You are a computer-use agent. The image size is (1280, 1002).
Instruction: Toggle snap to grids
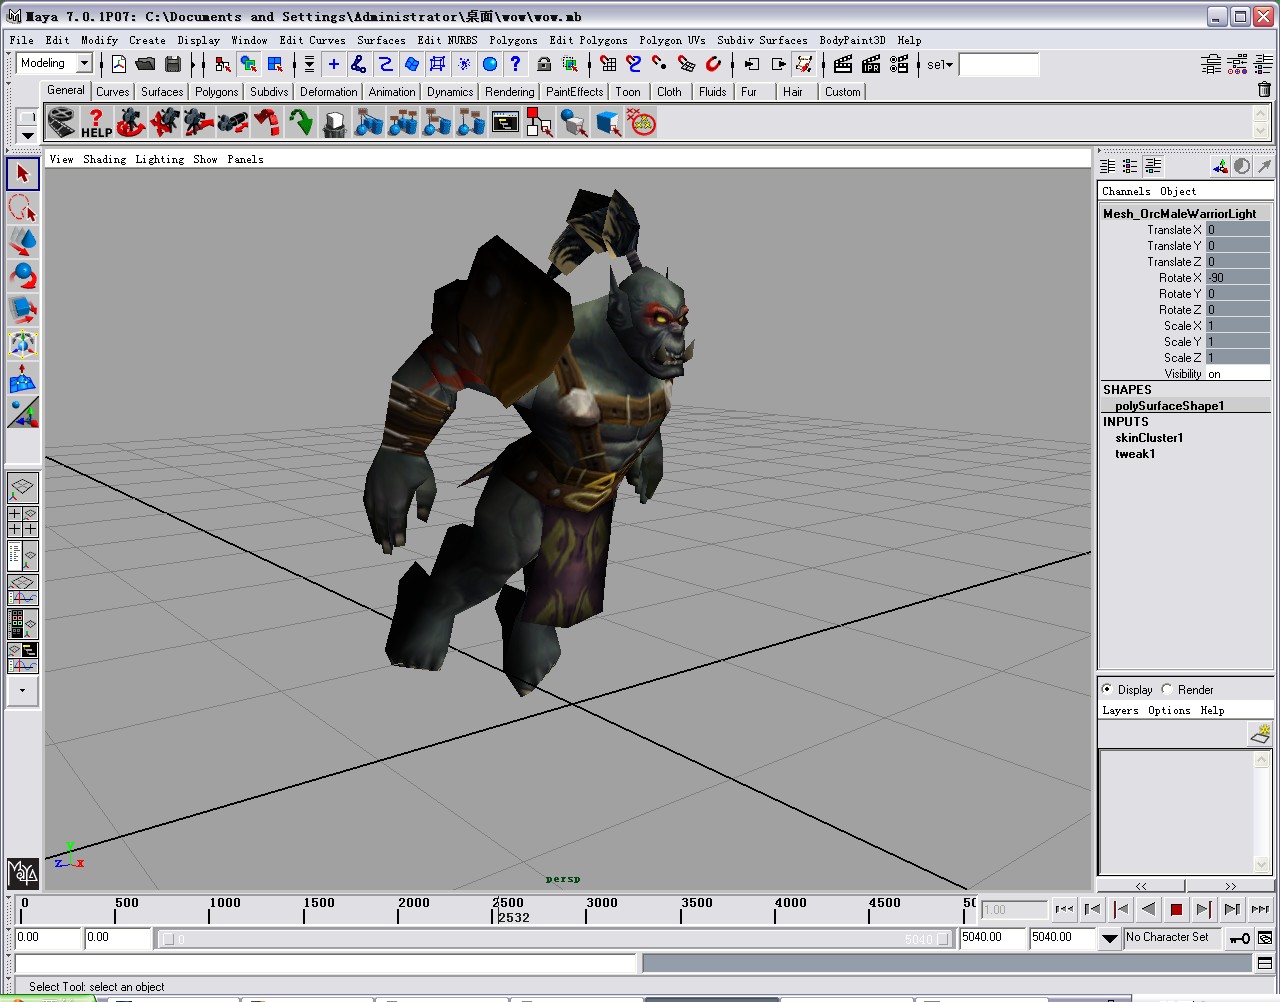608,64
